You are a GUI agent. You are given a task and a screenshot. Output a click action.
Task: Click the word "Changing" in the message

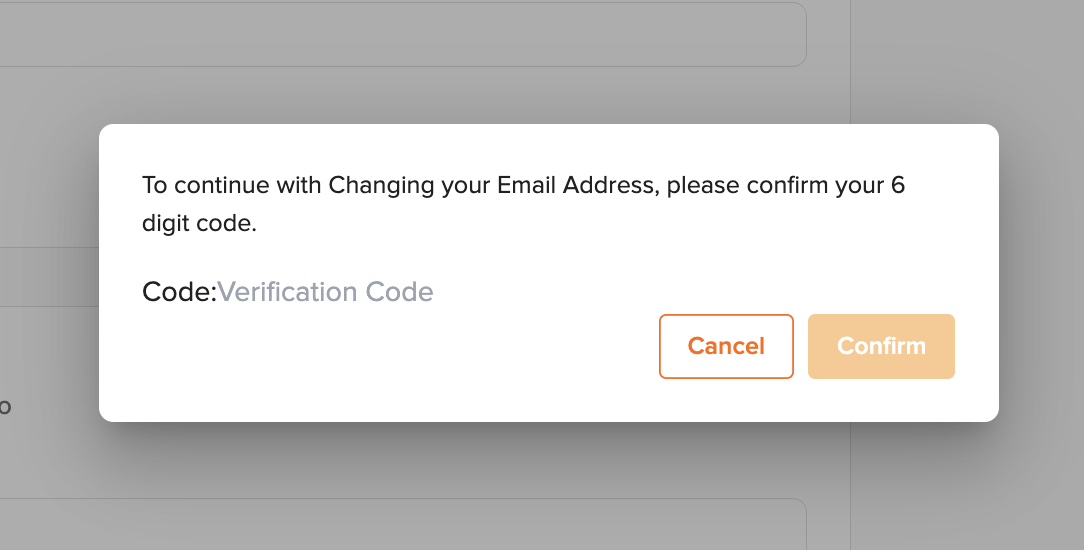[x=378, y=186]
